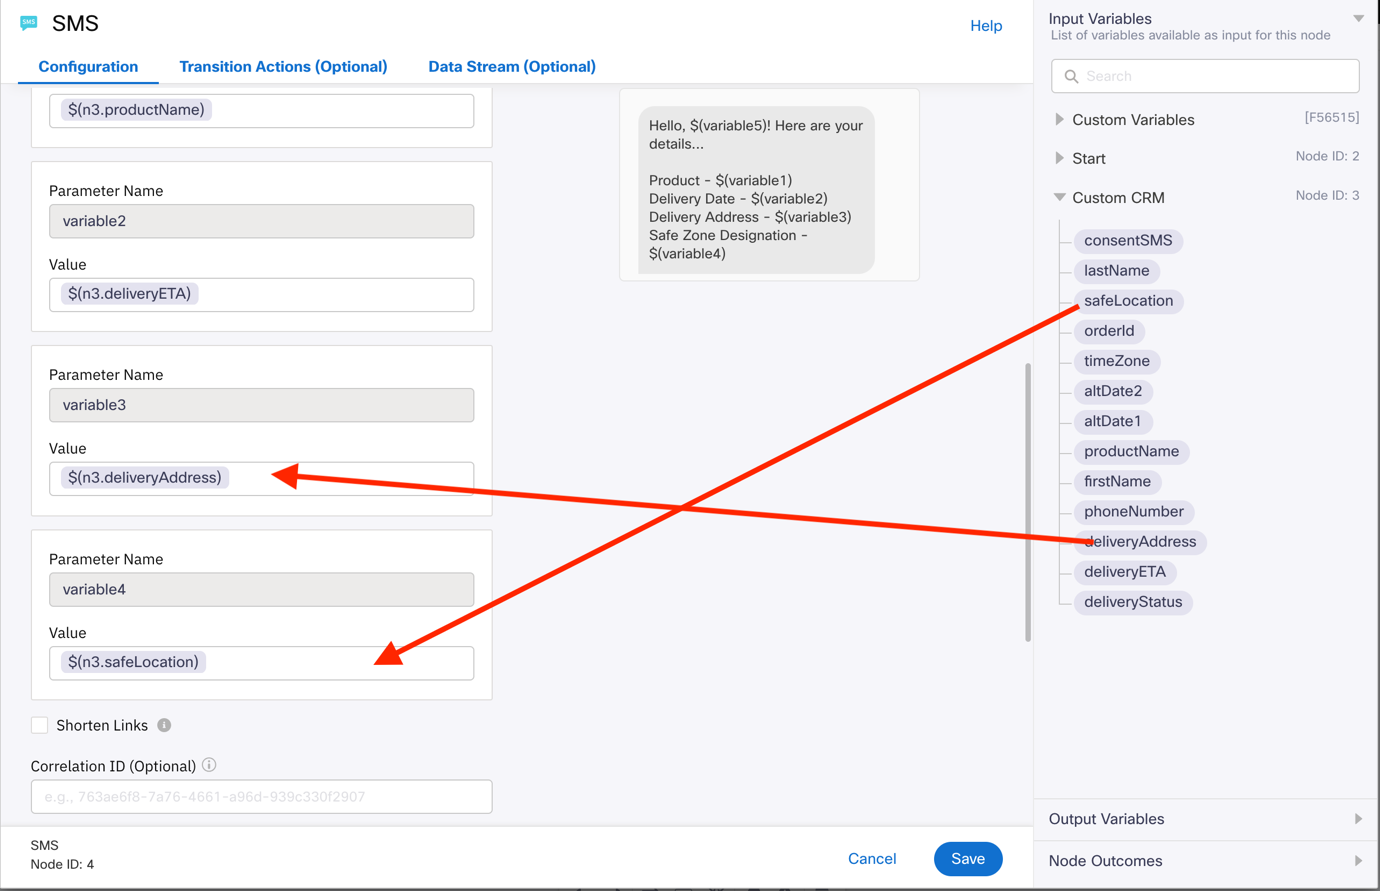The height and width of the screenshot is (891, 1380).
Task: Click the variable4 parameter name field
Action: click(262, 589)
